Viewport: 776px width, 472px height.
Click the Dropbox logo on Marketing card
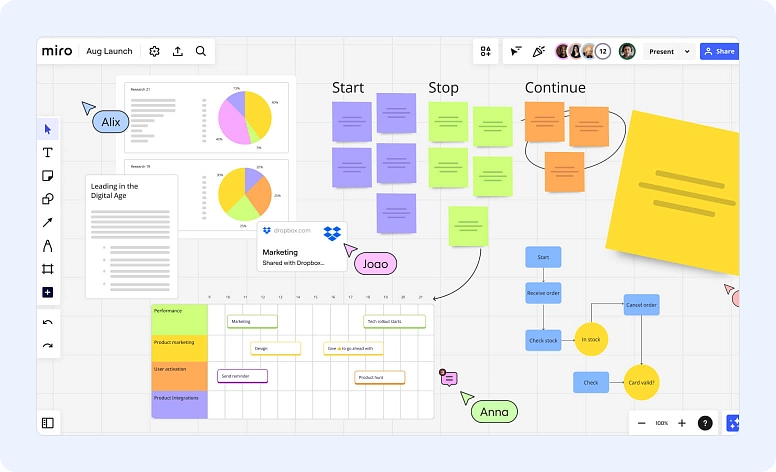(x=332, y=233)
